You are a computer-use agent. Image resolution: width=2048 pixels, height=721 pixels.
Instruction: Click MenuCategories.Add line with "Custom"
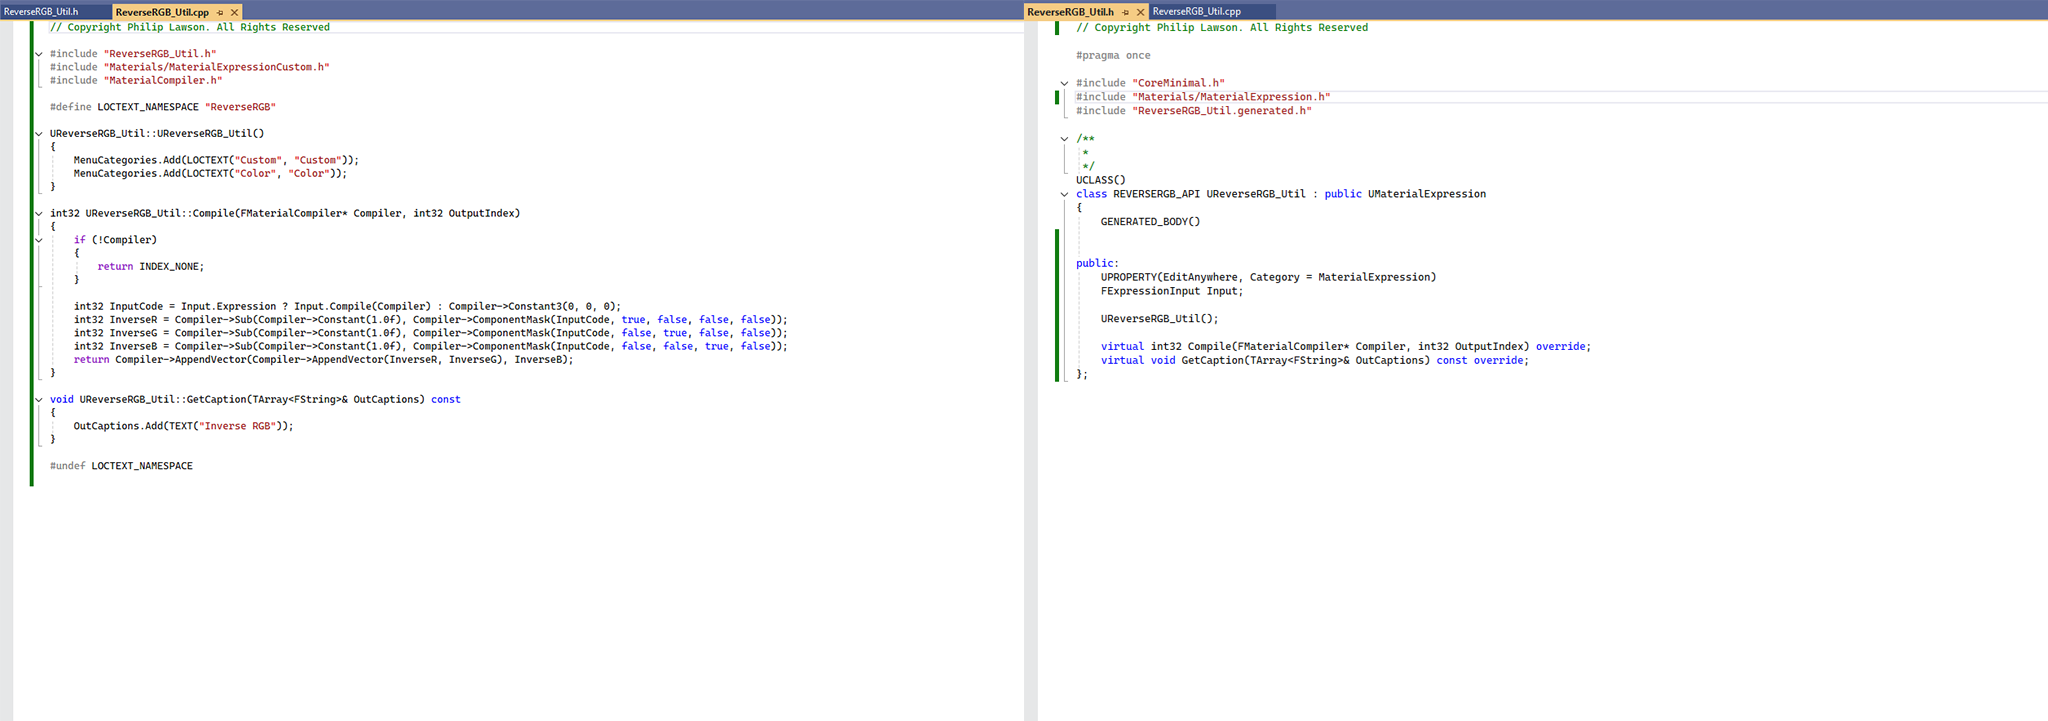tap(216, 160)
